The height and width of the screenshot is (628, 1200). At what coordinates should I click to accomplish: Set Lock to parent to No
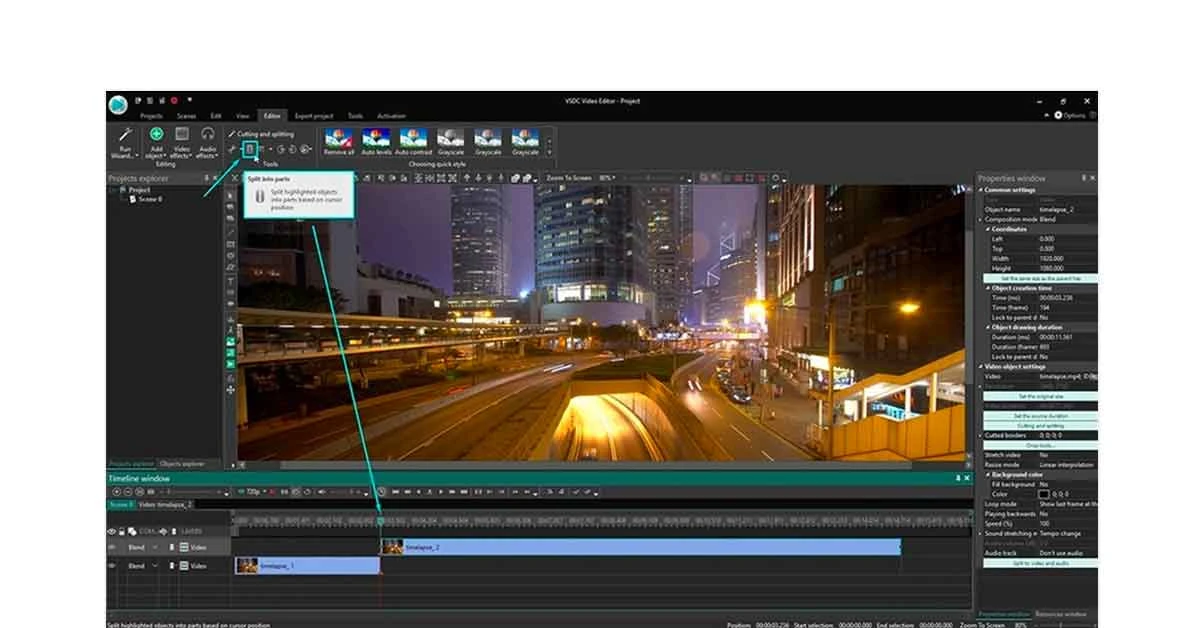(x=1044, y=319)
